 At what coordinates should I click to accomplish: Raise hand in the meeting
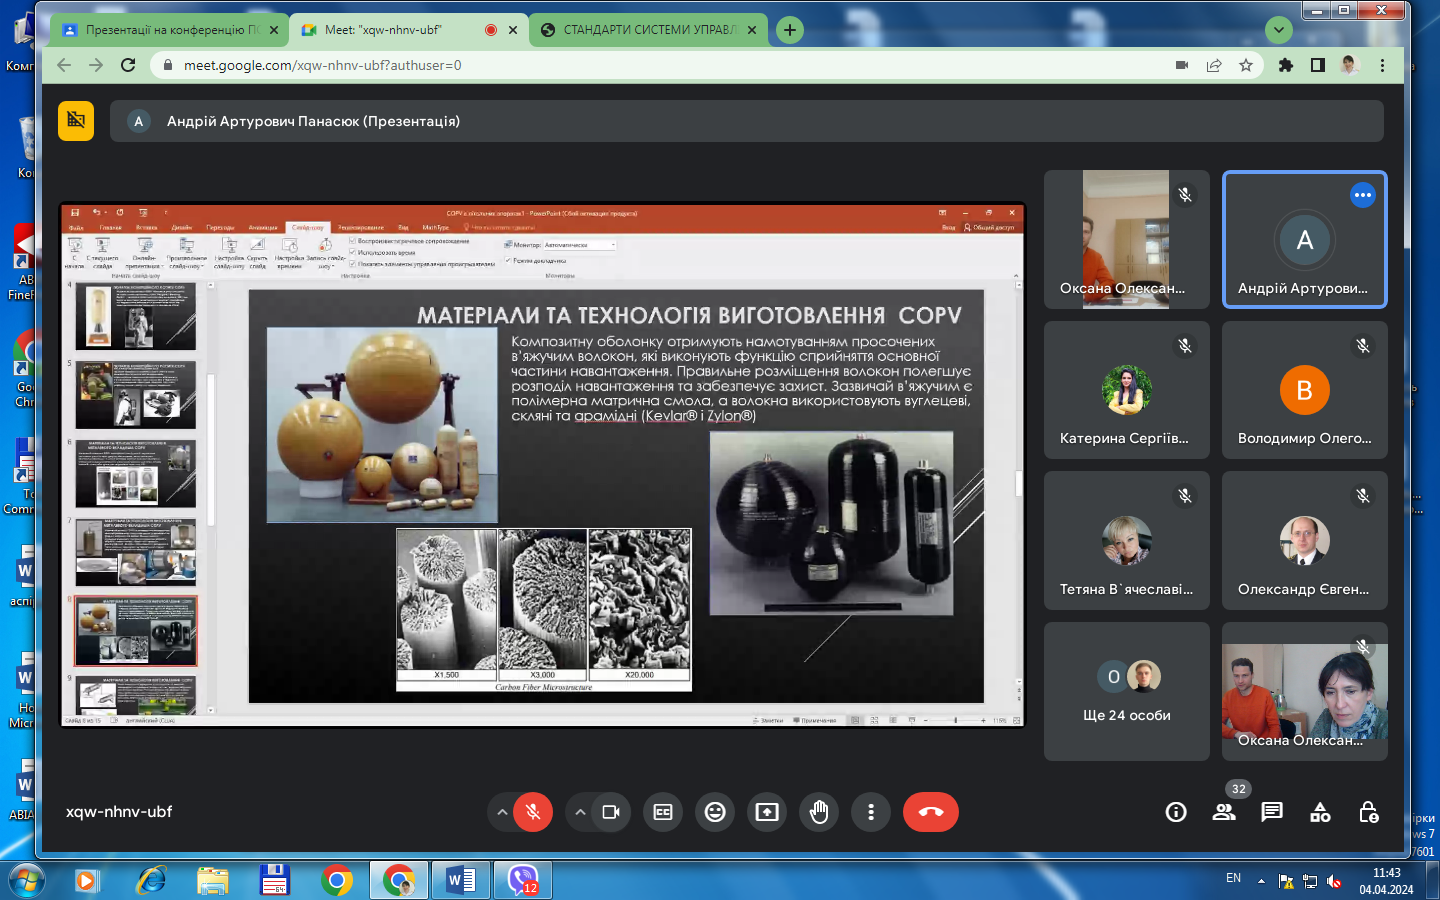(x=819, y=812)
